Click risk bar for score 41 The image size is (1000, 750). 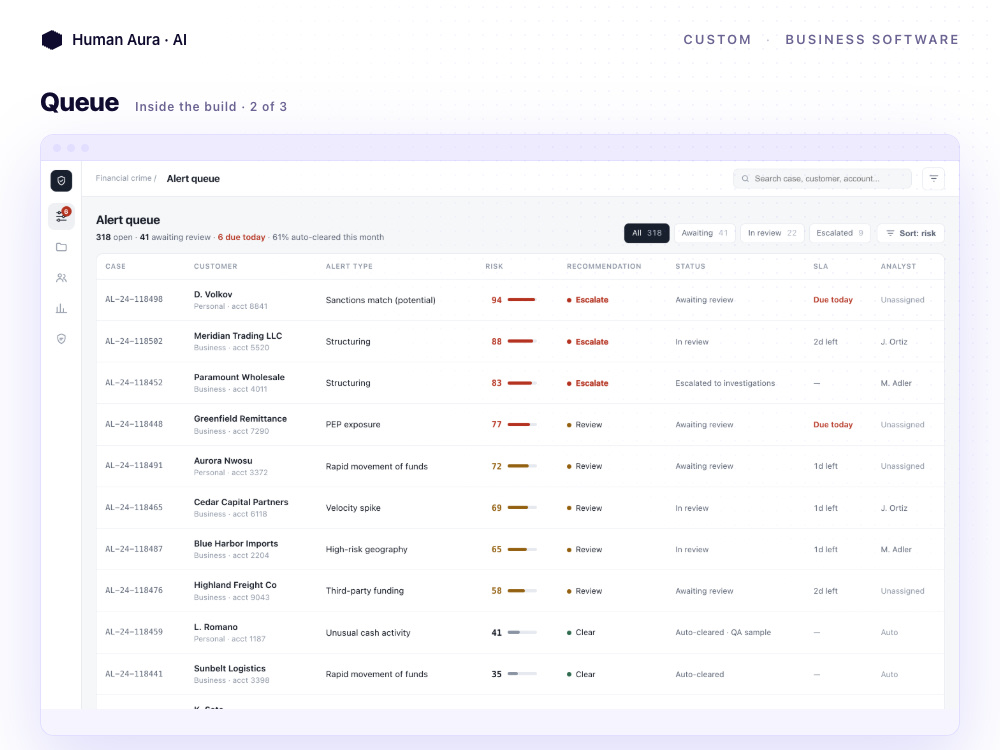pyautogui.click(x=522, y=633)
